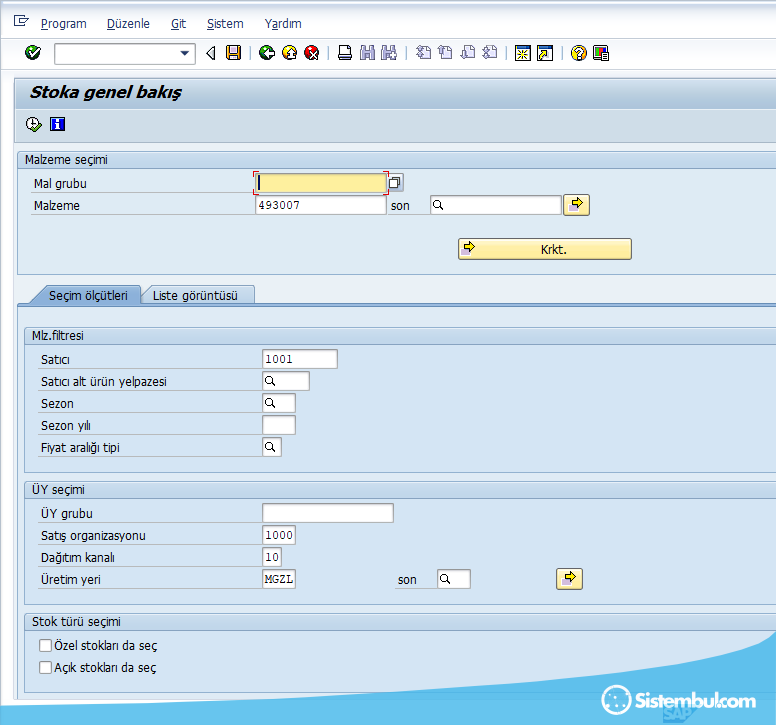Switch to the Liste görüntüsü tab

click(x=195, y=295)
